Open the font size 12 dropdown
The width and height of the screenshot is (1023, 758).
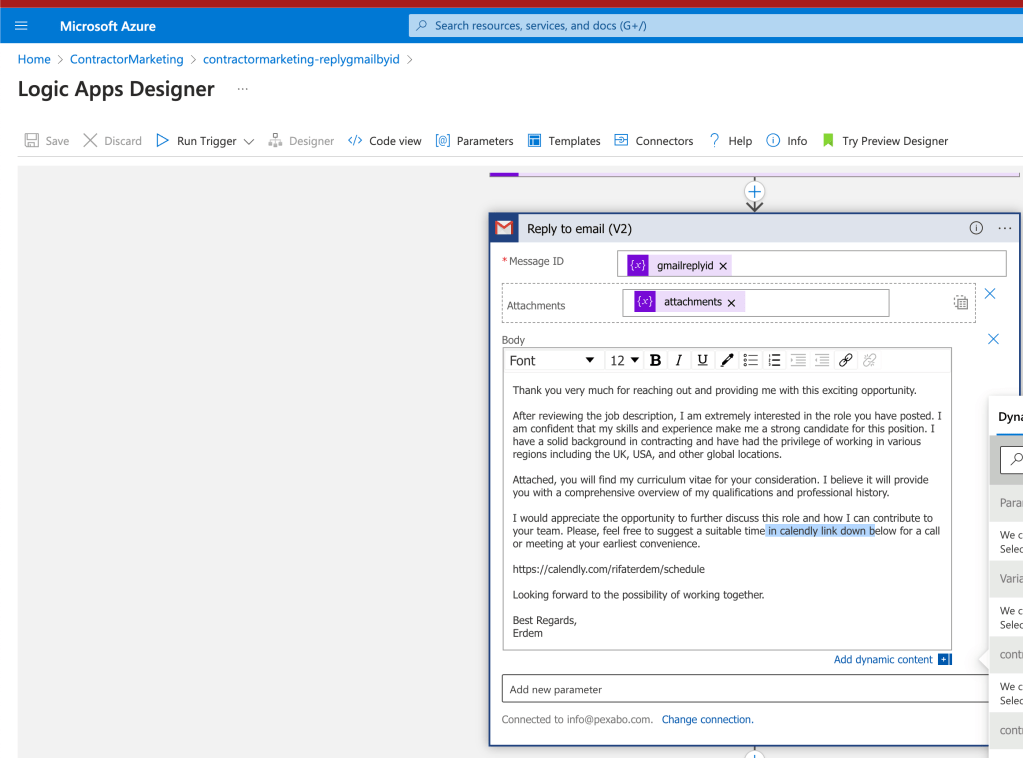tap(624, 360)
